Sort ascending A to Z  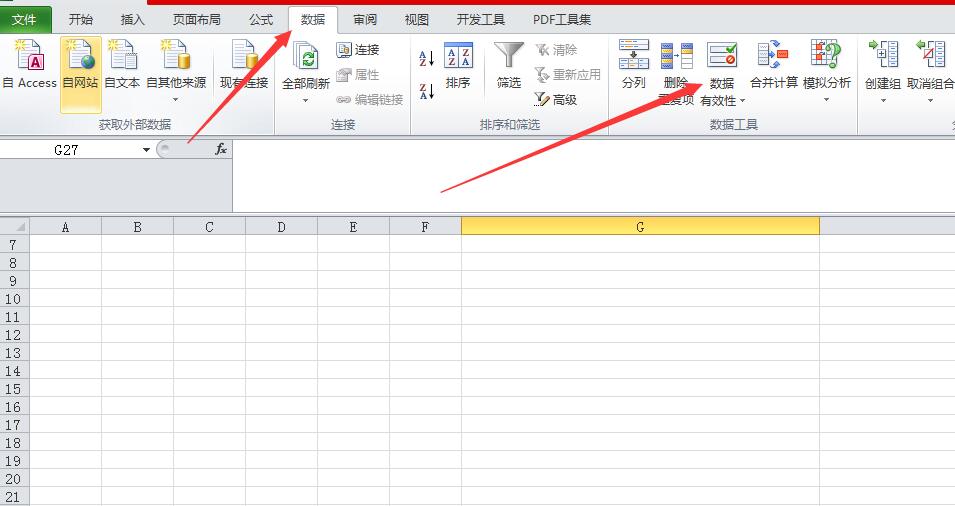(x=426, y=58)
